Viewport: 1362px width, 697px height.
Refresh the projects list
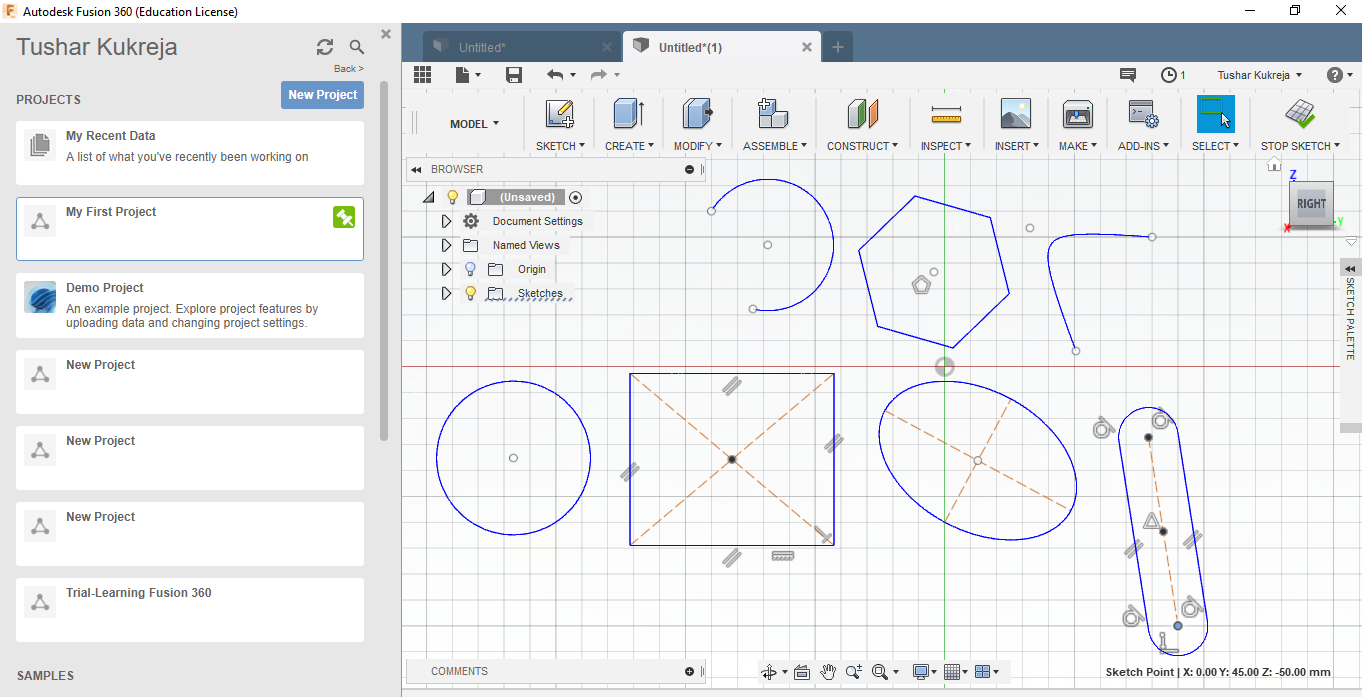point(325,47)
